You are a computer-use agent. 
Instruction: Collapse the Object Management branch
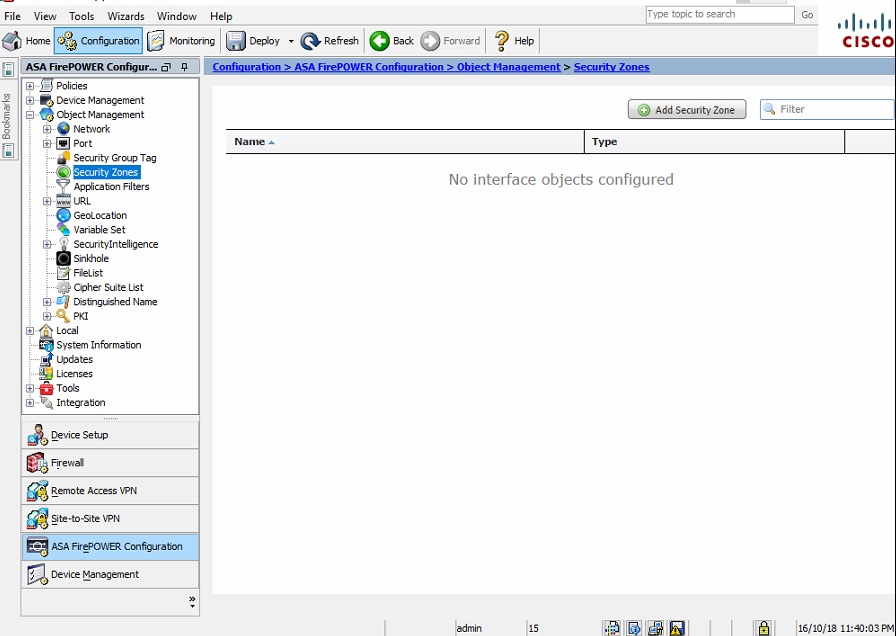pyautogui.click(x=32, y=114)
